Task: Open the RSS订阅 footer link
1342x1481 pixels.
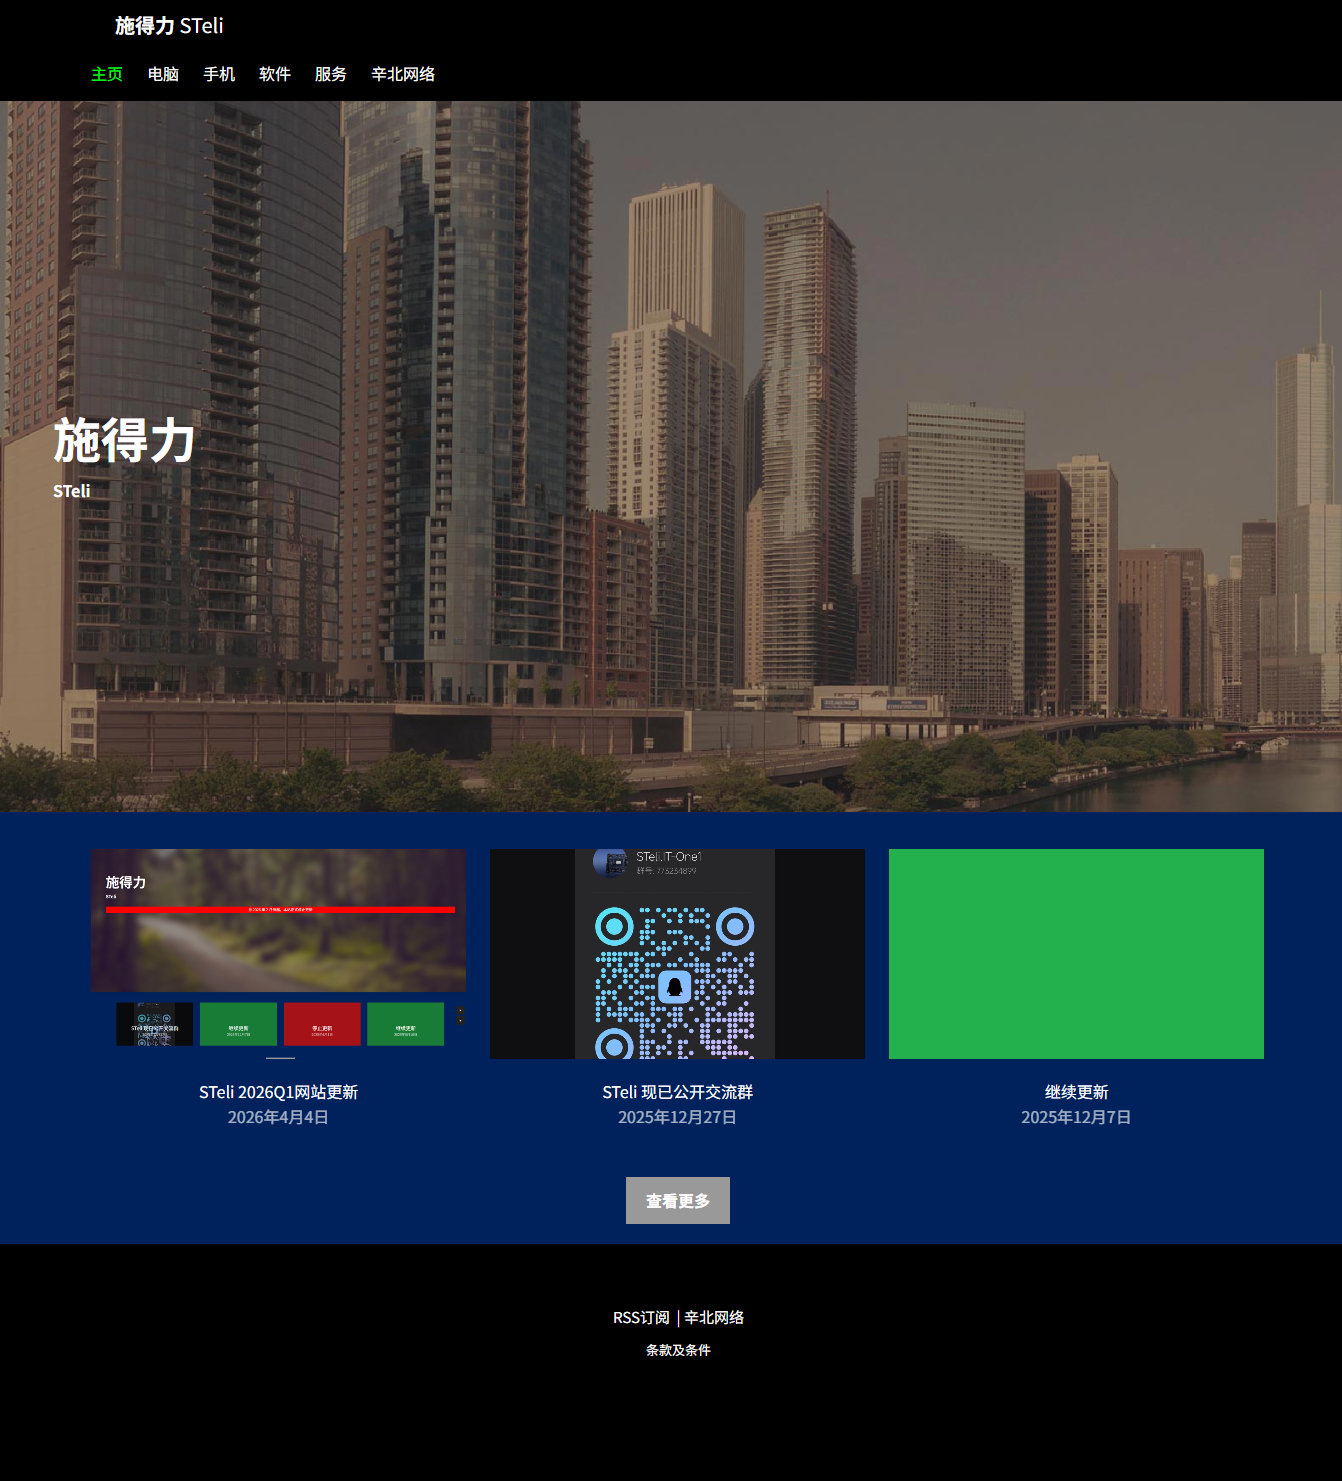Action: (641, 1318)
